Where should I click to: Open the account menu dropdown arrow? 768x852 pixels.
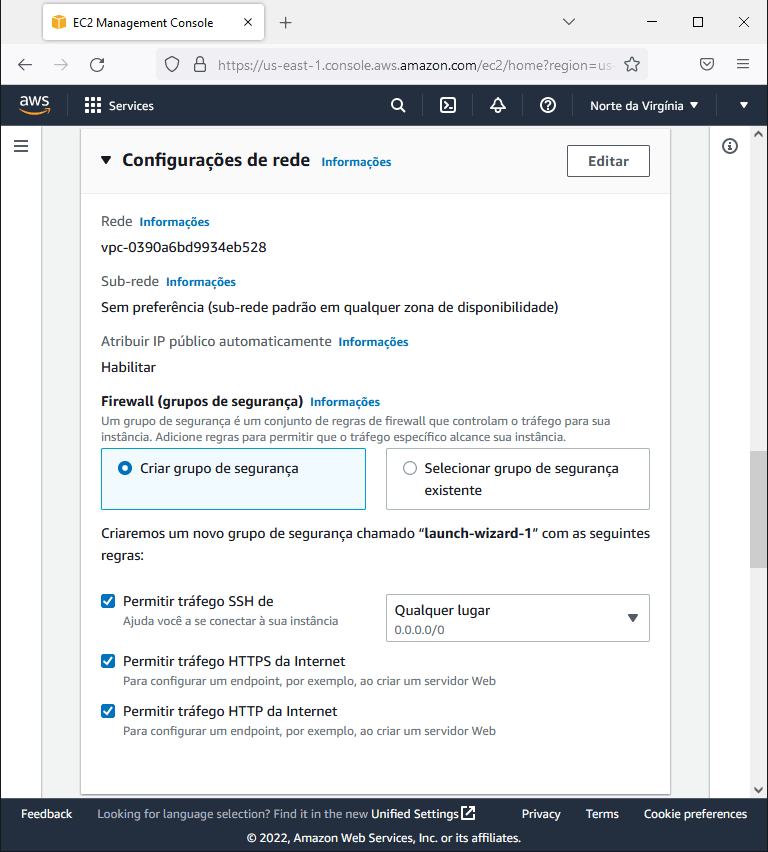click(x=744, y=105)
